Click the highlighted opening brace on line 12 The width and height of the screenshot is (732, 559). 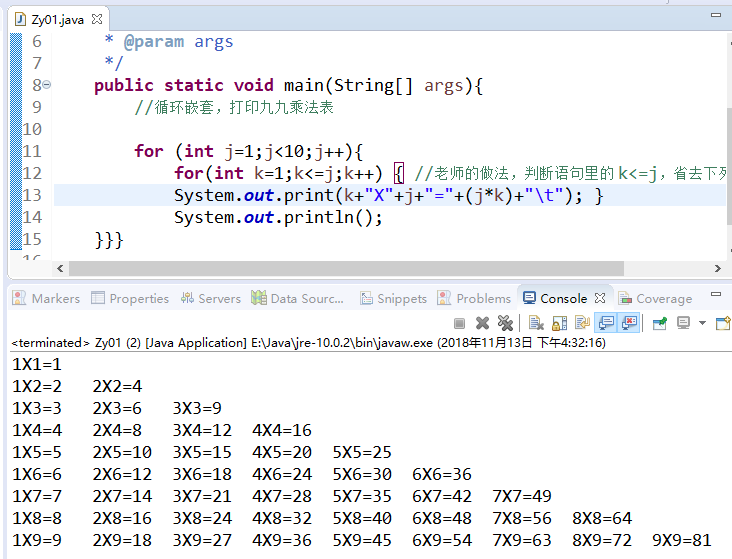(399, 173)
